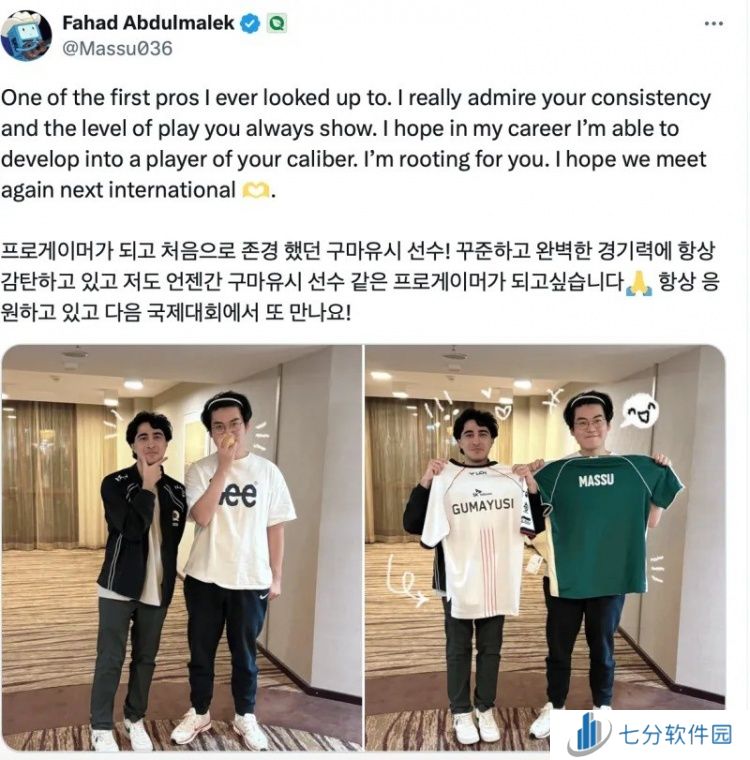Screen dimensions: 750x760
Task: Click the yellow heart hands emoji
Action: point(255,190)
